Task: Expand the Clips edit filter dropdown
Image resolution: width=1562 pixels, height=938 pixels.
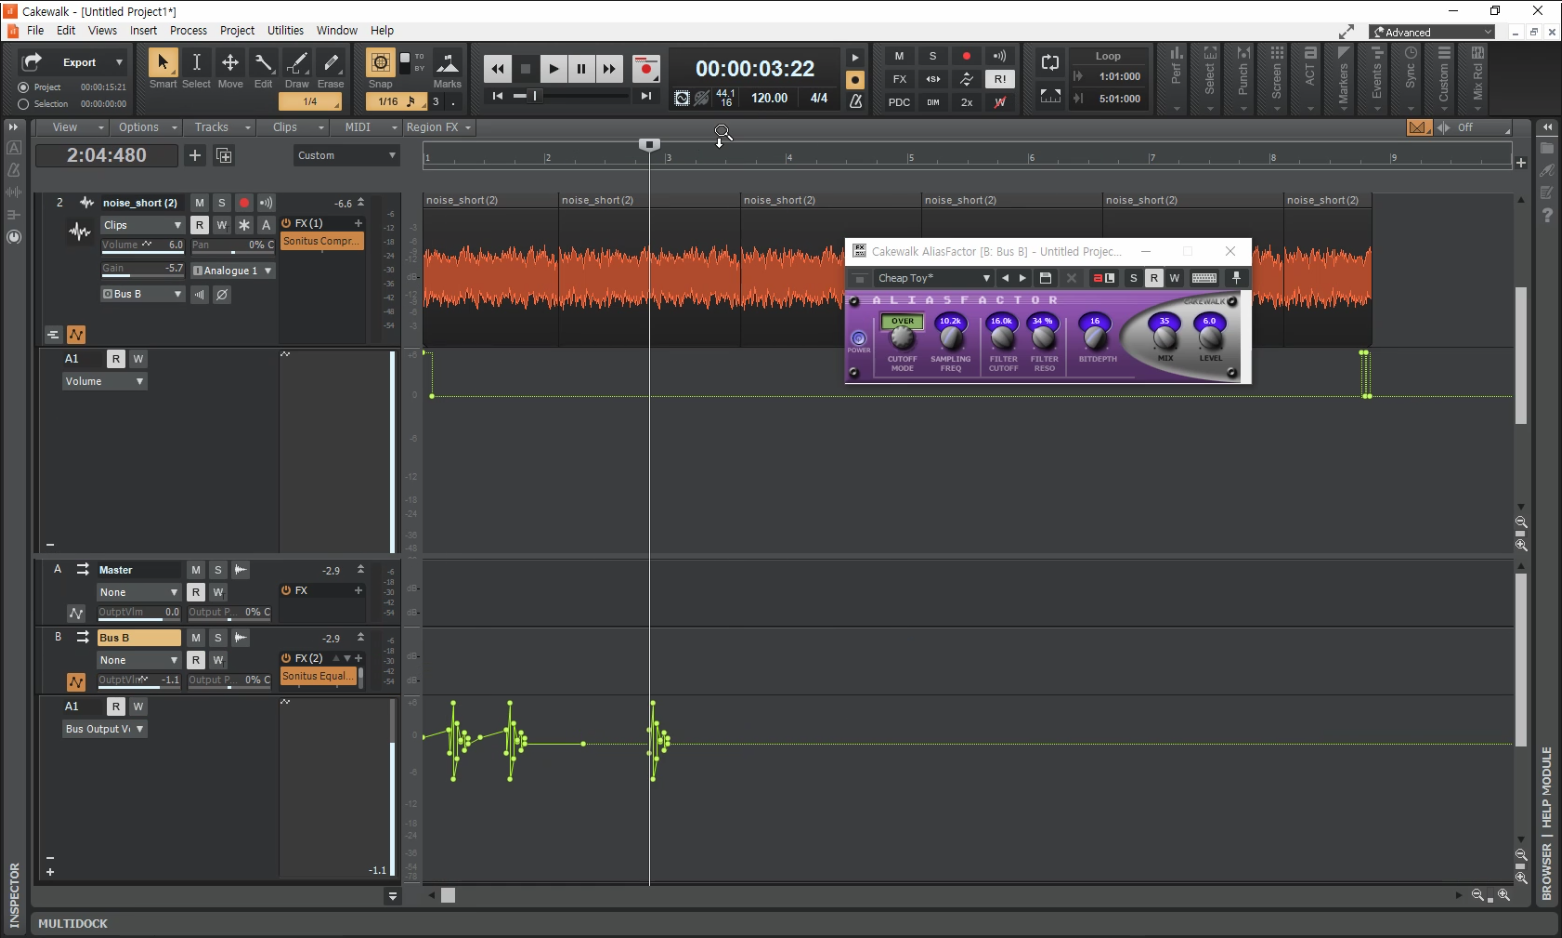Action: click(142, 225)
